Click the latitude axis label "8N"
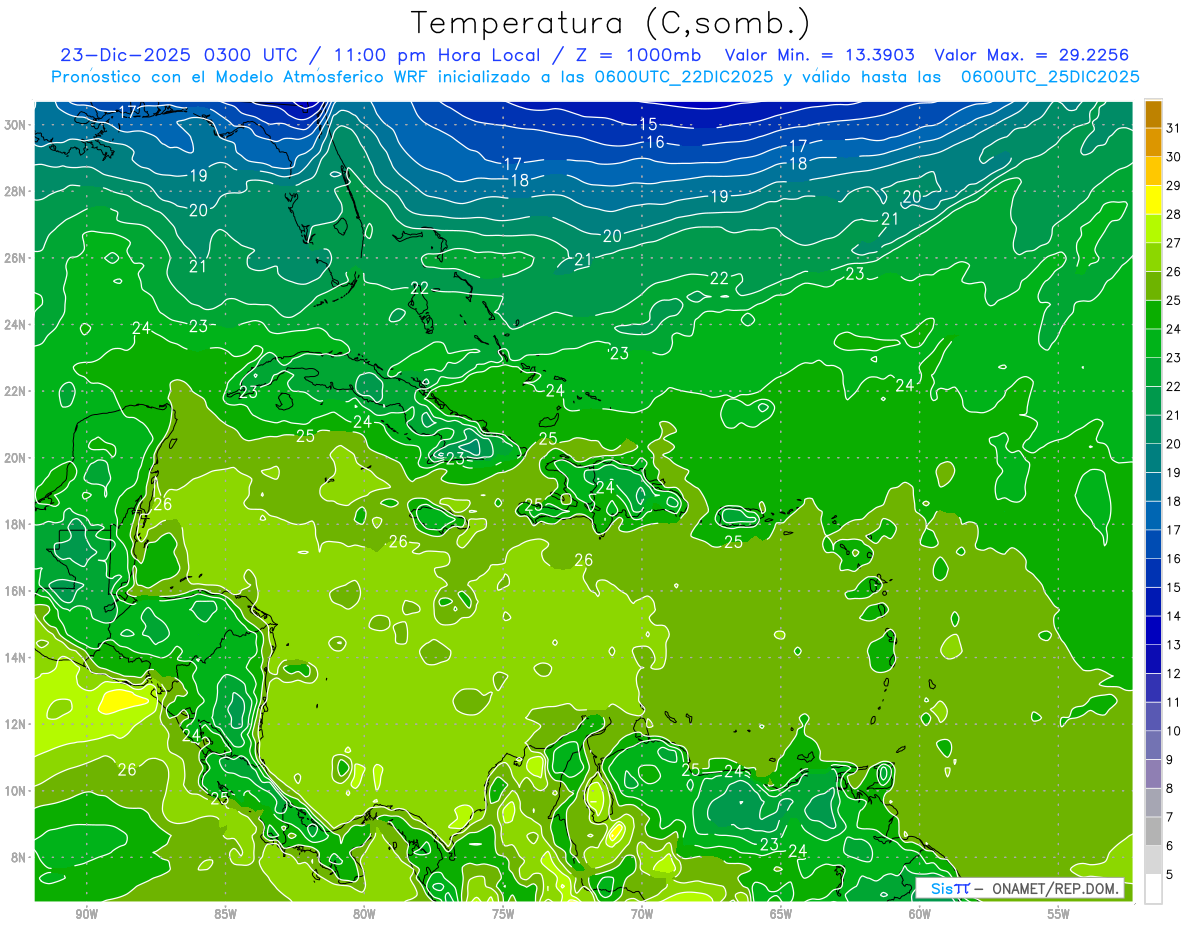 [x=20, y=857]
